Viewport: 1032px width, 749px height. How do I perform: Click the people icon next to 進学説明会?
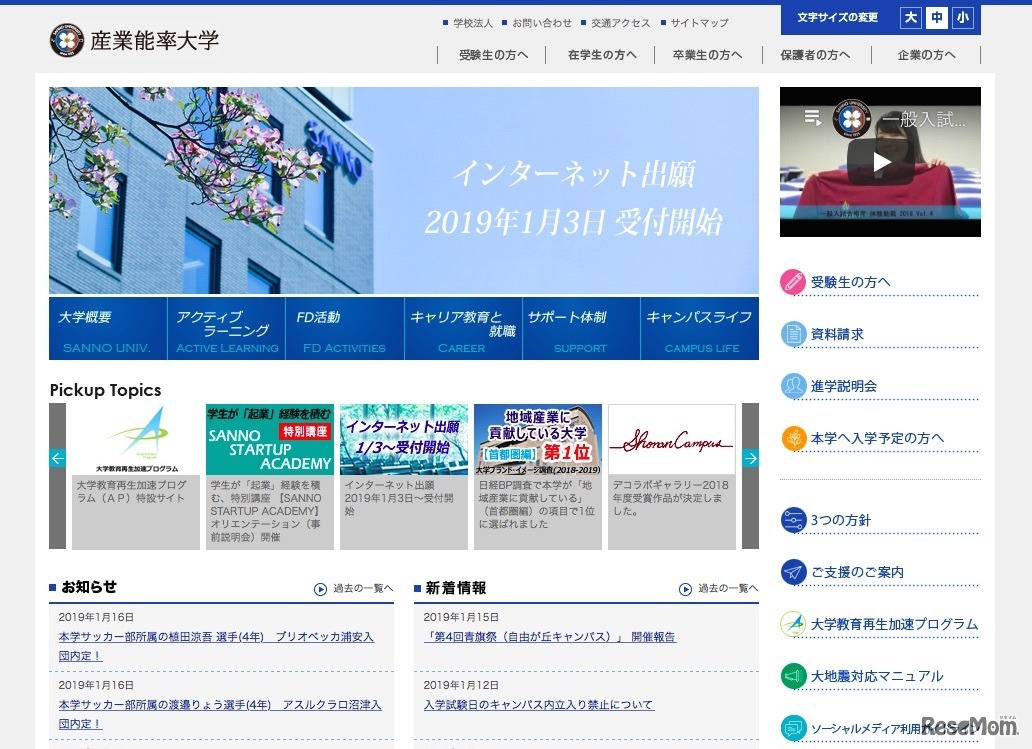tap(792, 385)
